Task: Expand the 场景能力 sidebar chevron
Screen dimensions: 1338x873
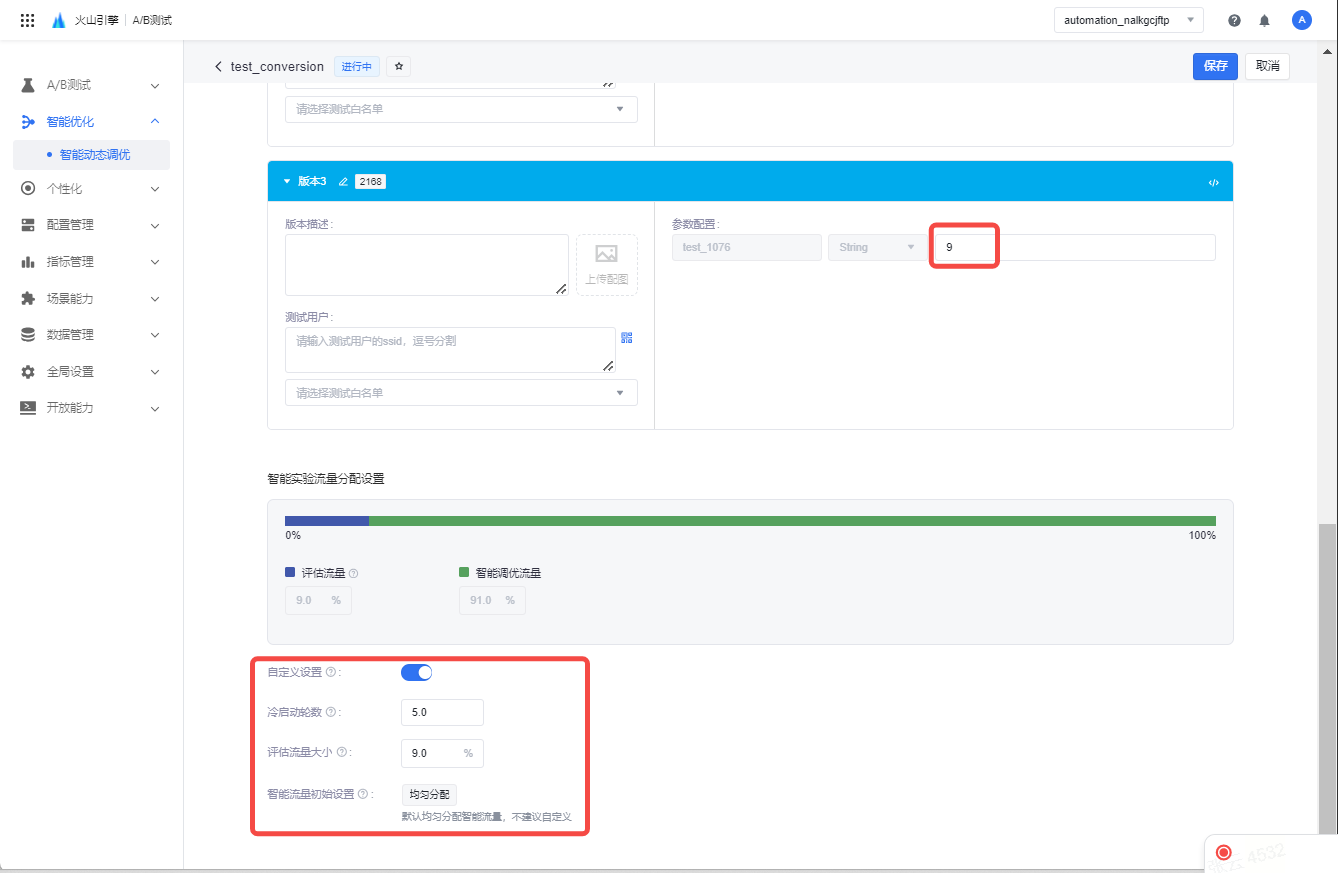Action: pyautogui.click(x=155, y=299)
